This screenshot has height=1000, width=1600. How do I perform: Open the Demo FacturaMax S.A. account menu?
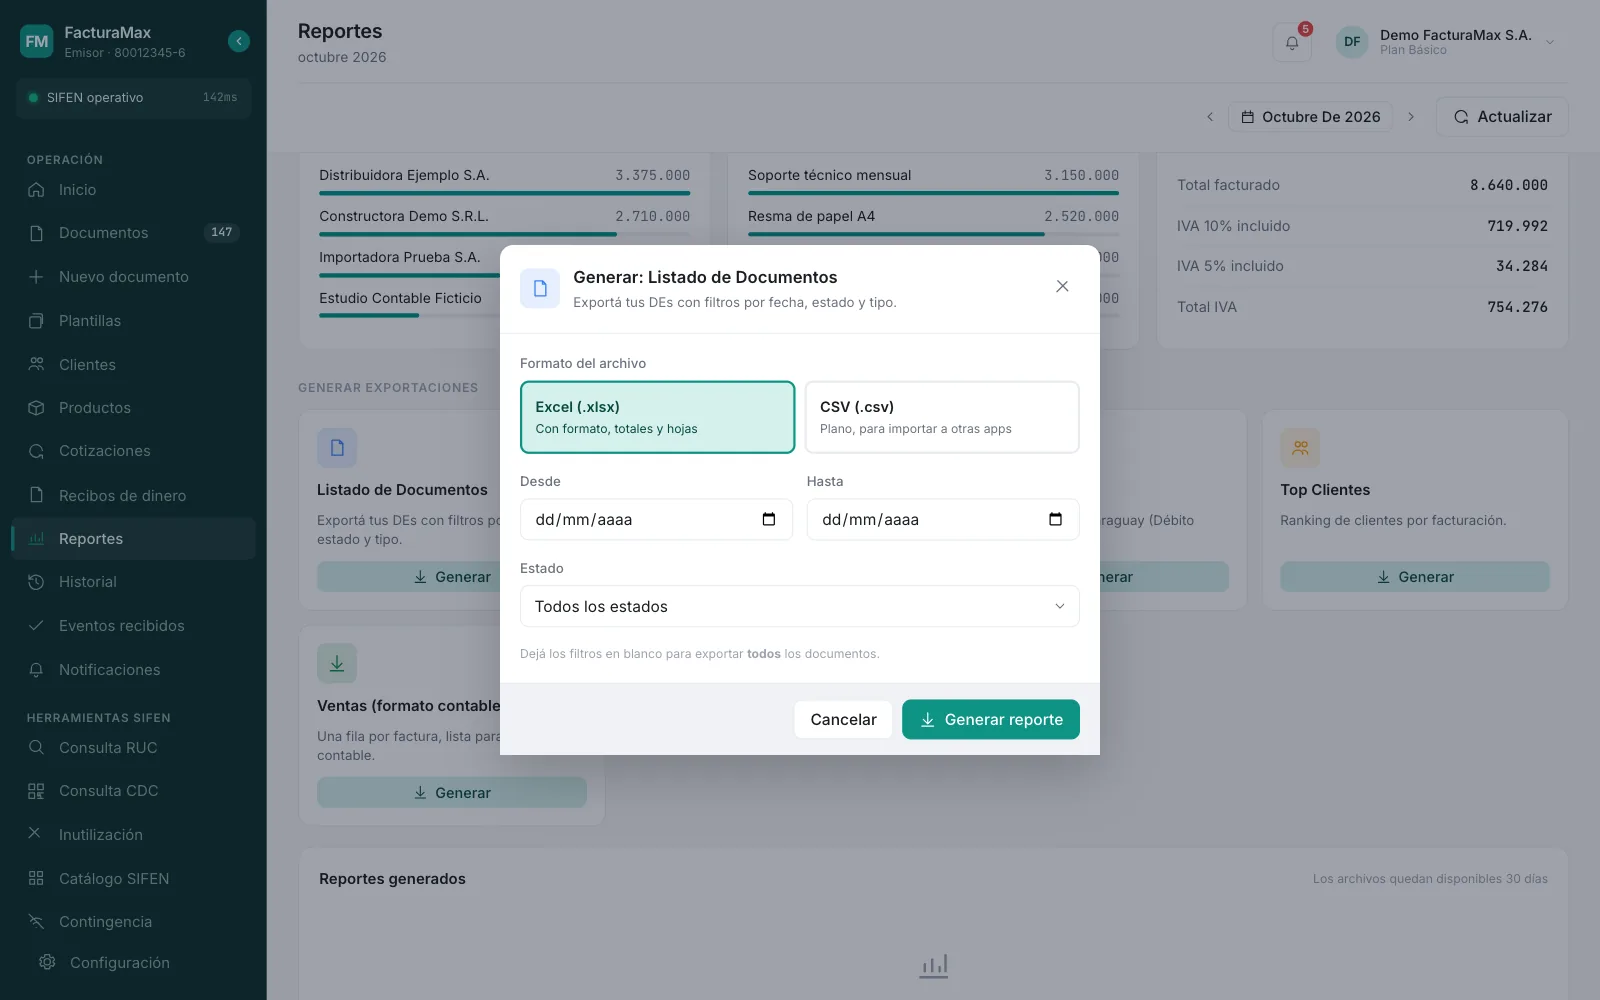[1446, 42]
